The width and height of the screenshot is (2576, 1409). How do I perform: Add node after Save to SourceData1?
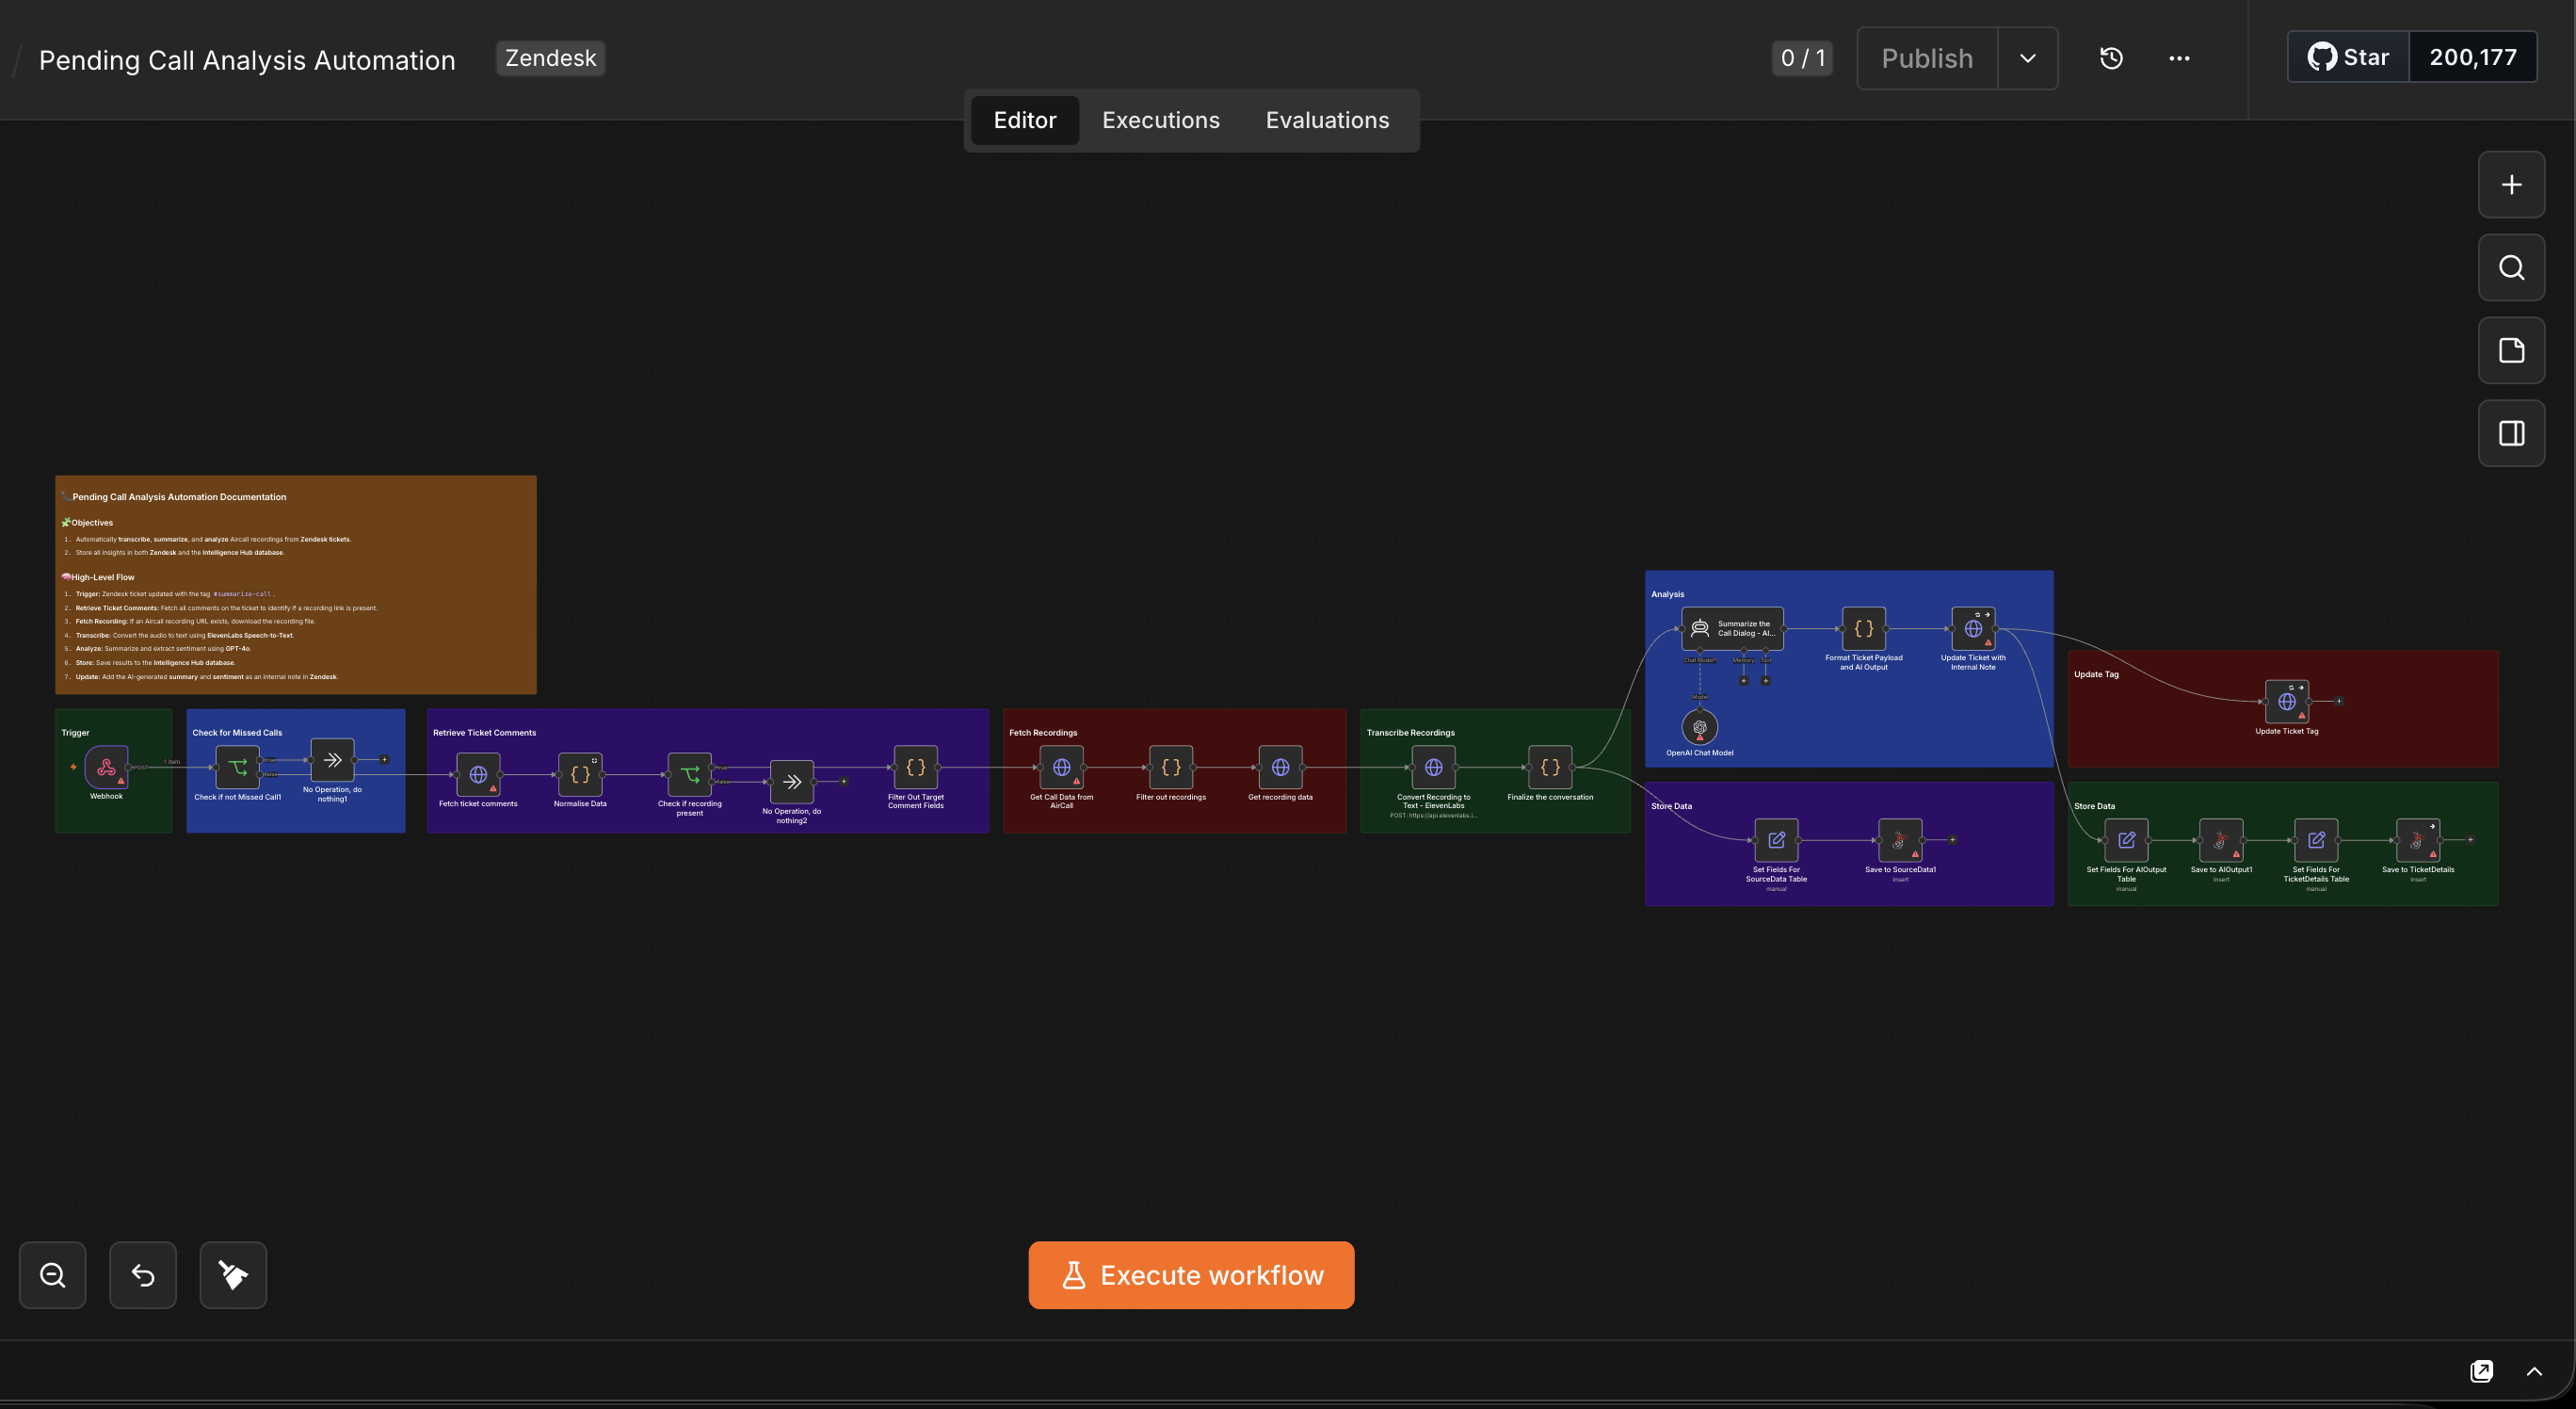[1952, 840]
